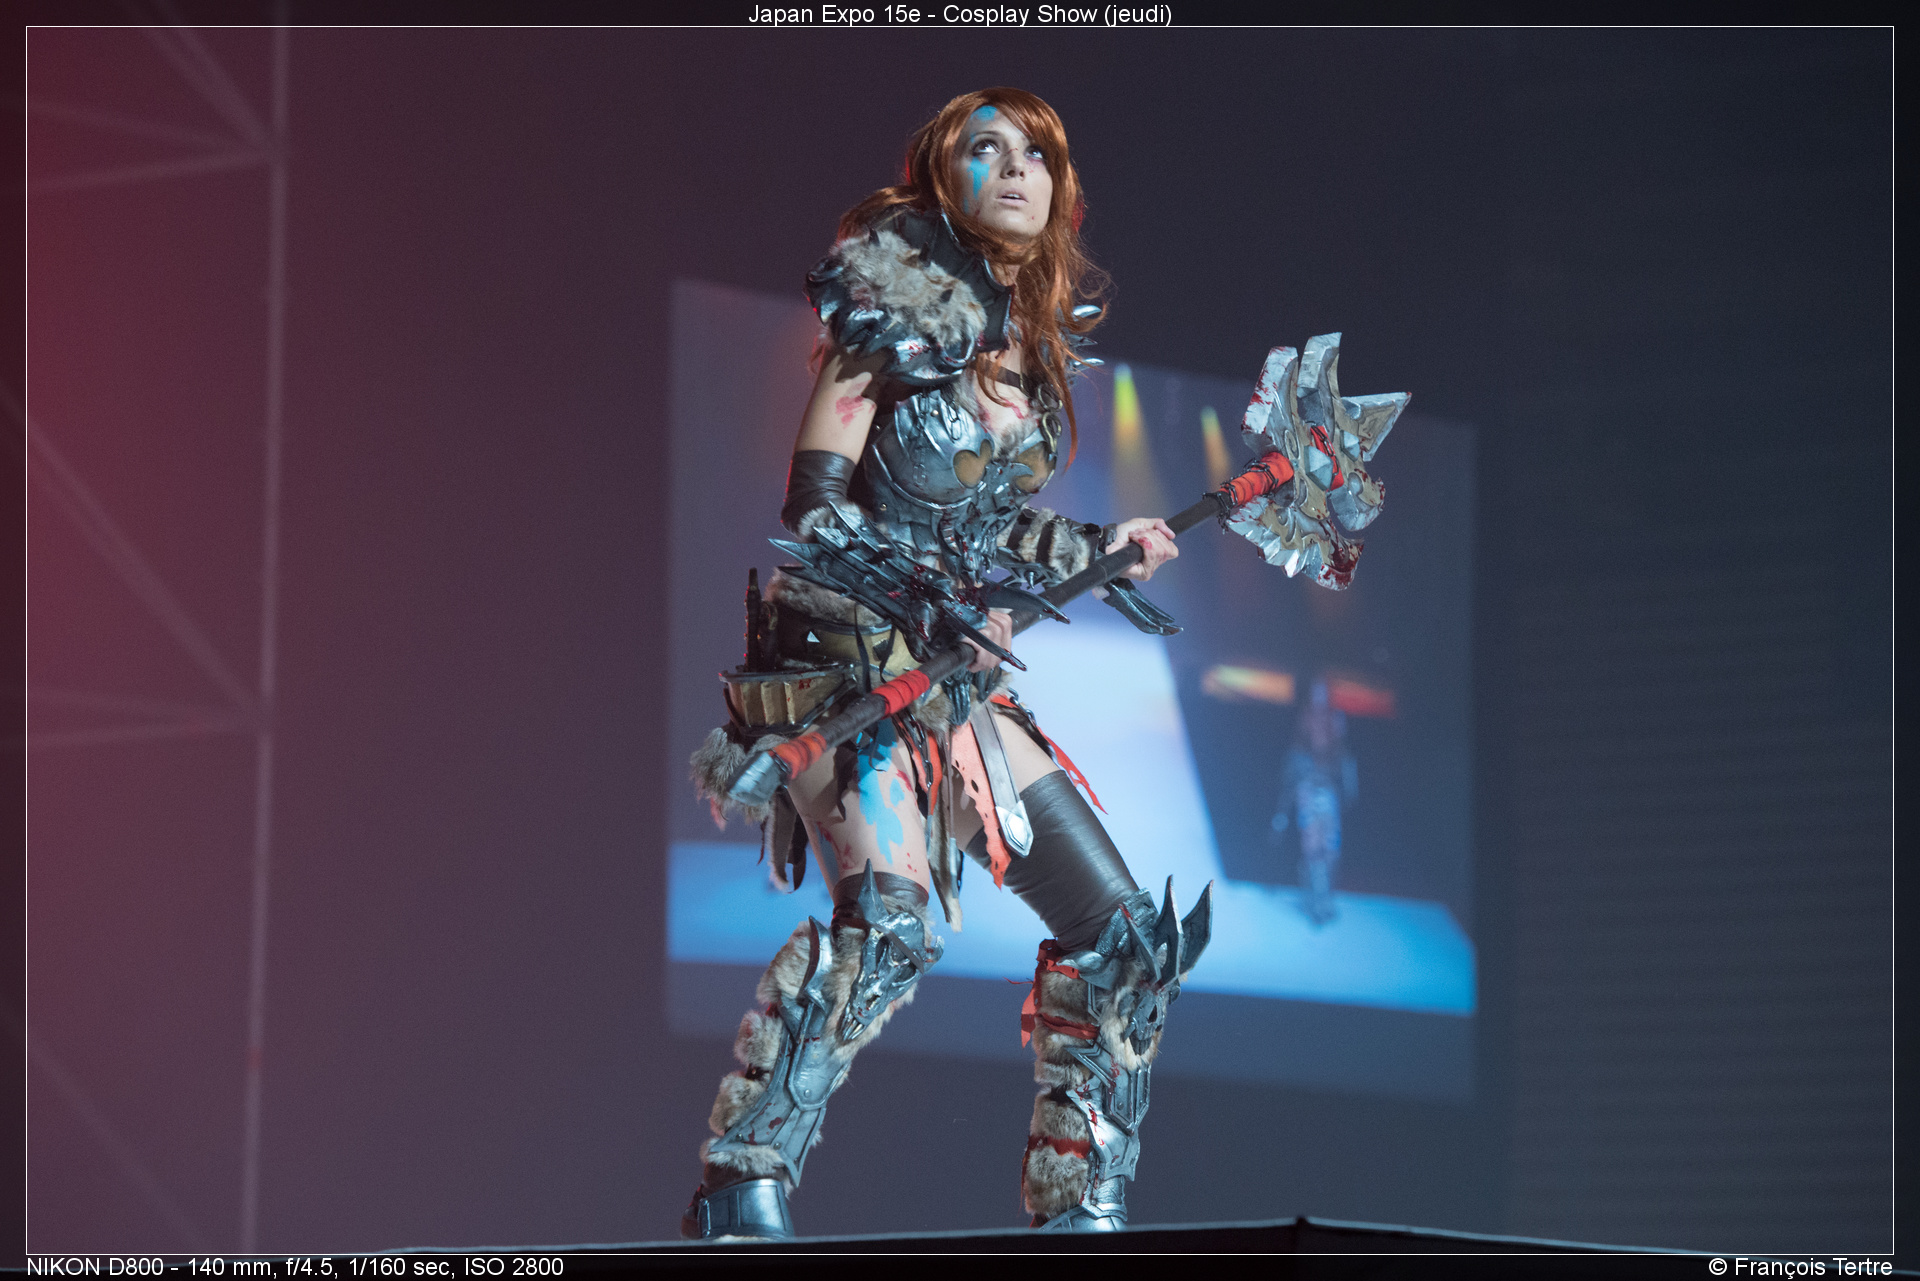Click the camera settings text "NIKON D800 - 140 mm, f/4.5, 1/160 sec, ISO 2800"
This screenshot has height=1281, width=1920.
point(295,1267)
